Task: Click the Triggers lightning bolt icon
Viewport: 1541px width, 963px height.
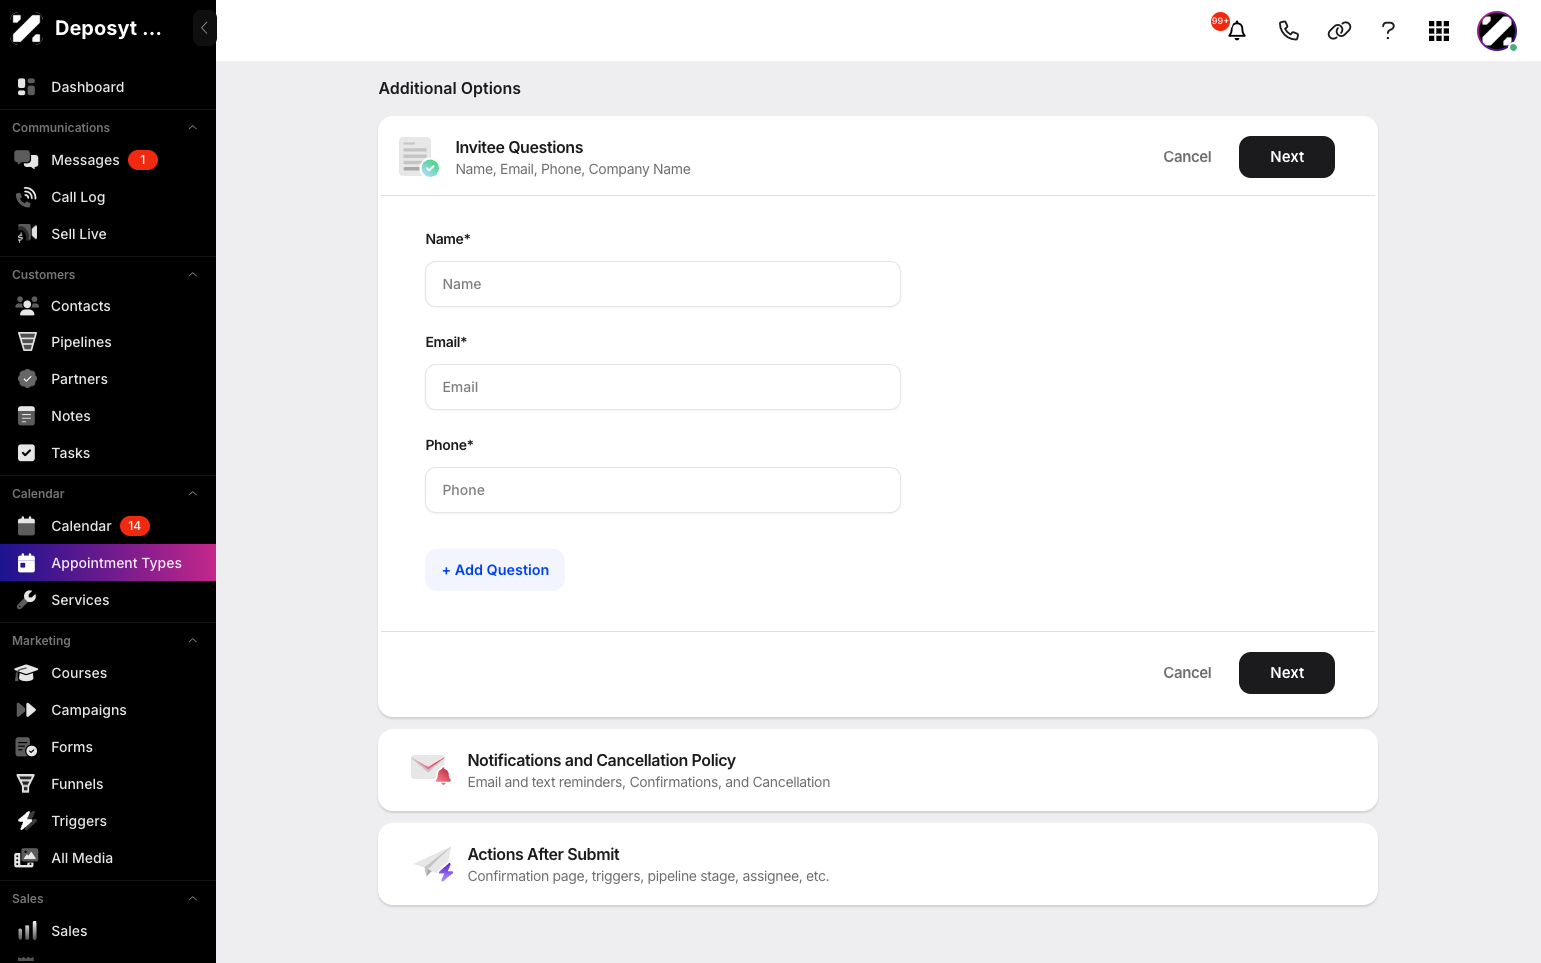Action: [27, 821]
